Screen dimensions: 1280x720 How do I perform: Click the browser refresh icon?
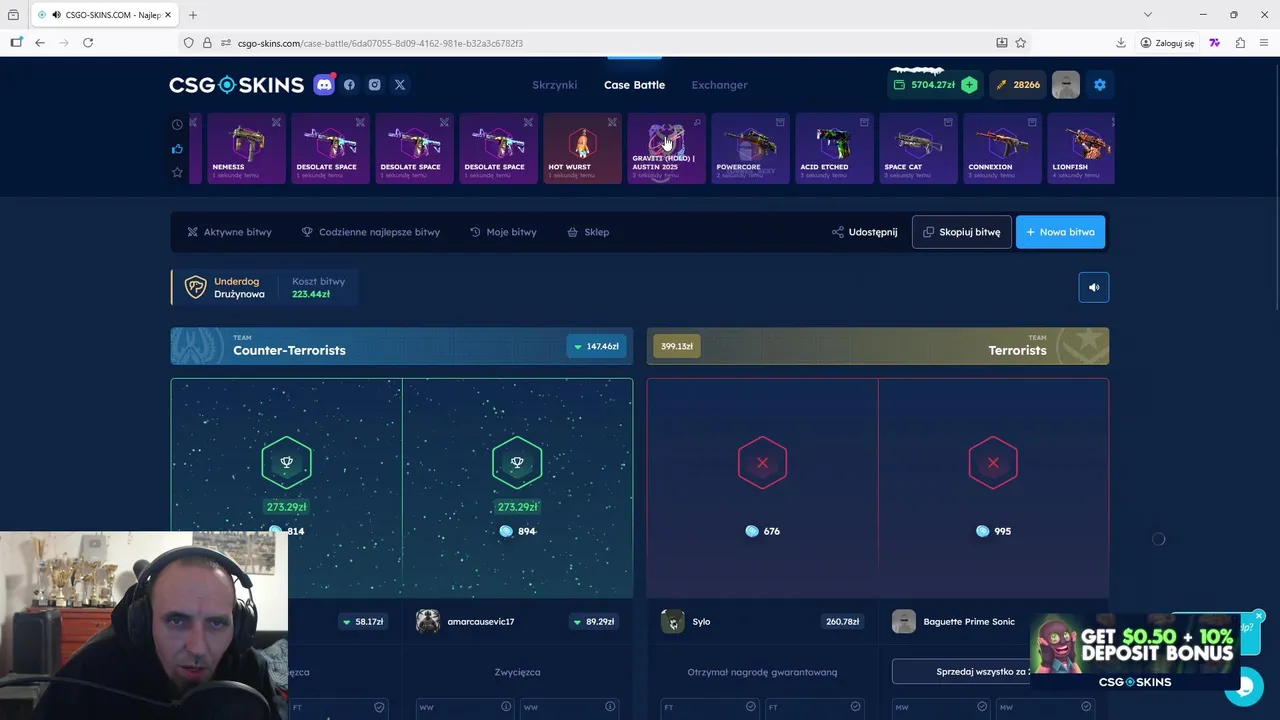point(88,43)
